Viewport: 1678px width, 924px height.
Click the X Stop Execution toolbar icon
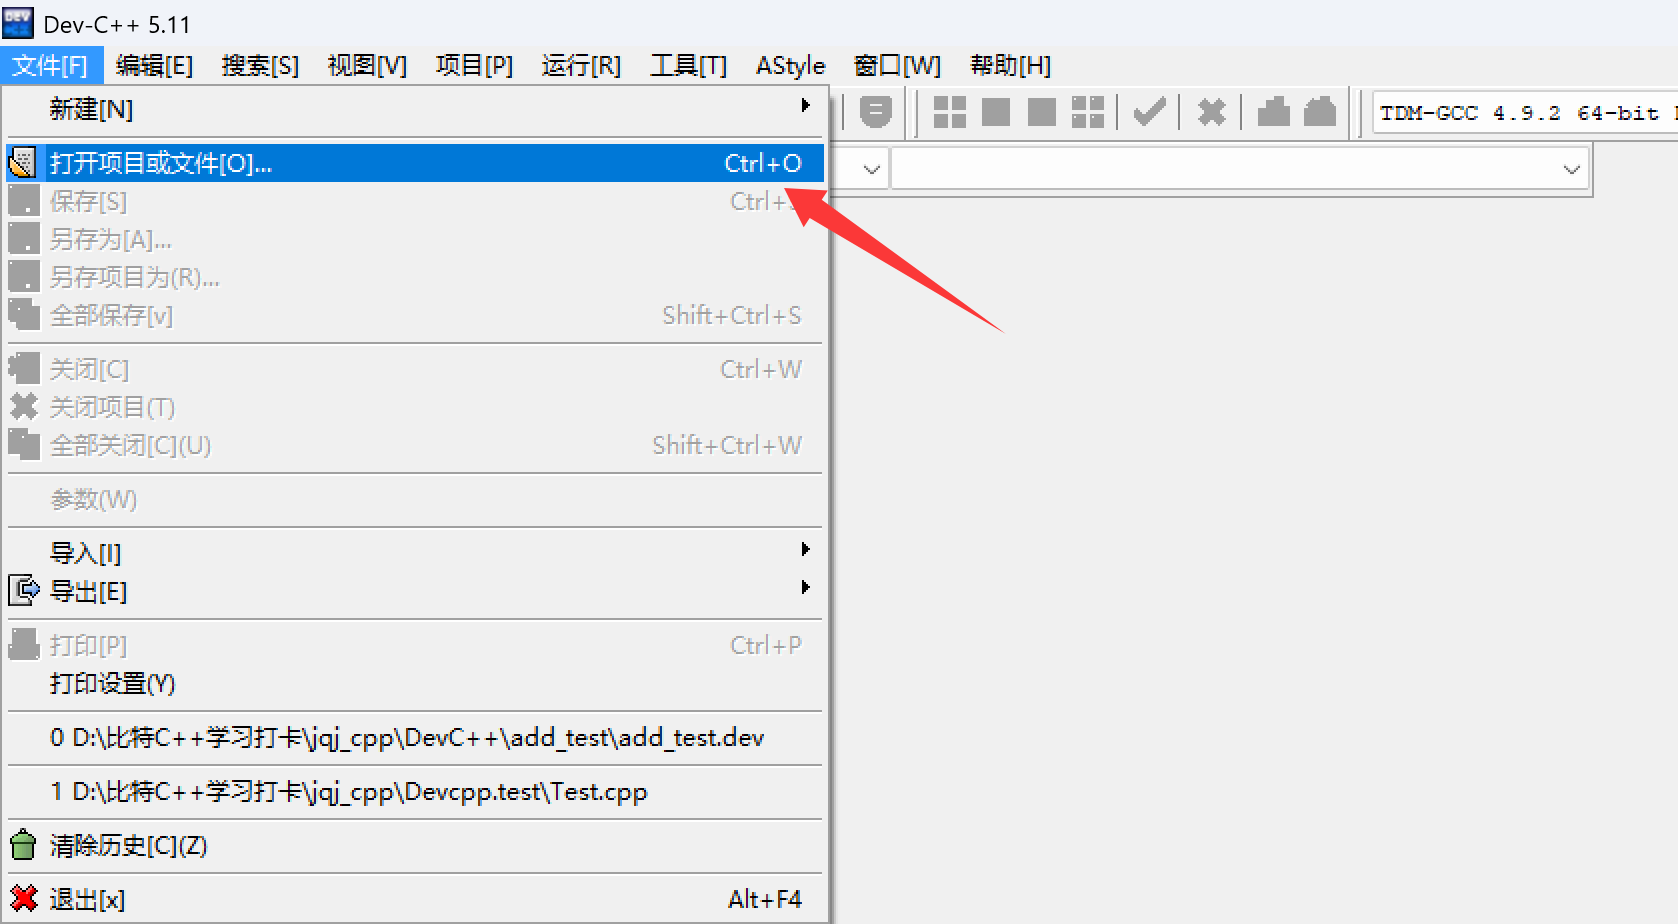pos(1211,112)
